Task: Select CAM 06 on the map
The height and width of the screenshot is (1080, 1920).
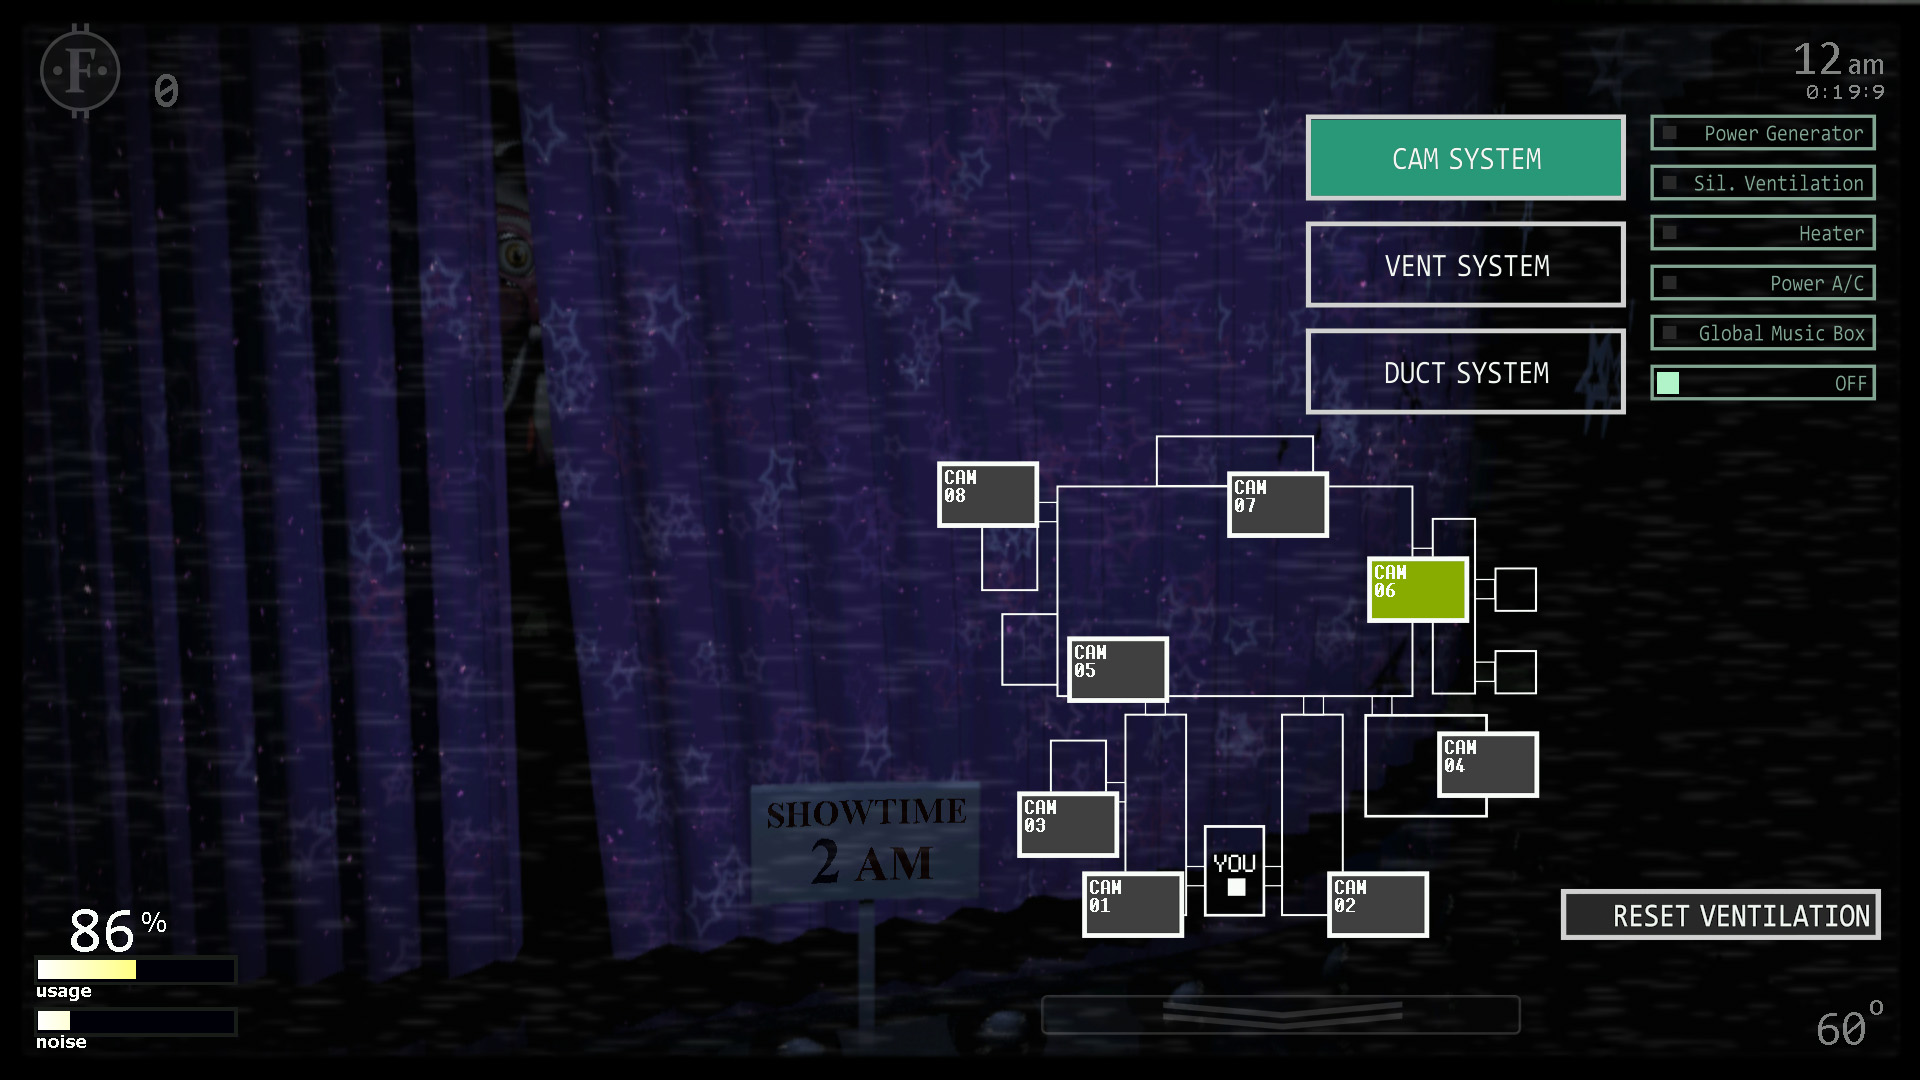Action: click(x=1414, y=587)
